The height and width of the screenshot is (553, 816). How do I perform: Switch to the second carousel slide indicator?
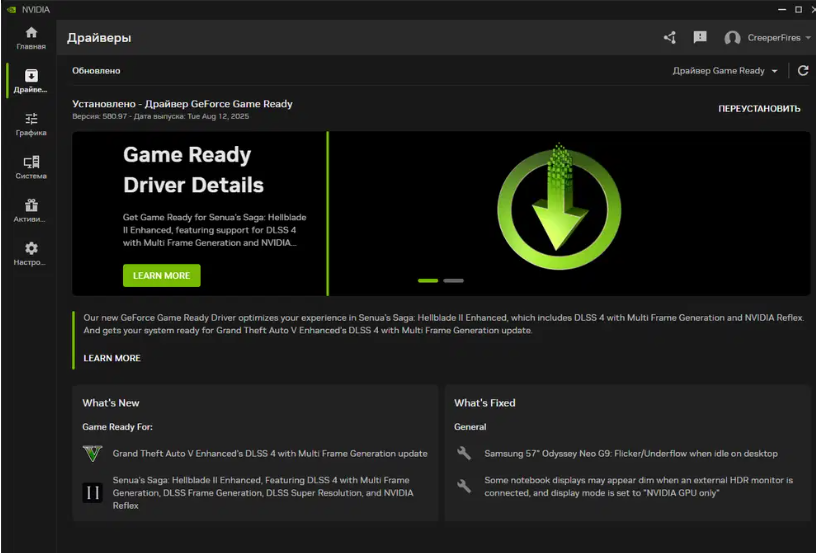453,281
